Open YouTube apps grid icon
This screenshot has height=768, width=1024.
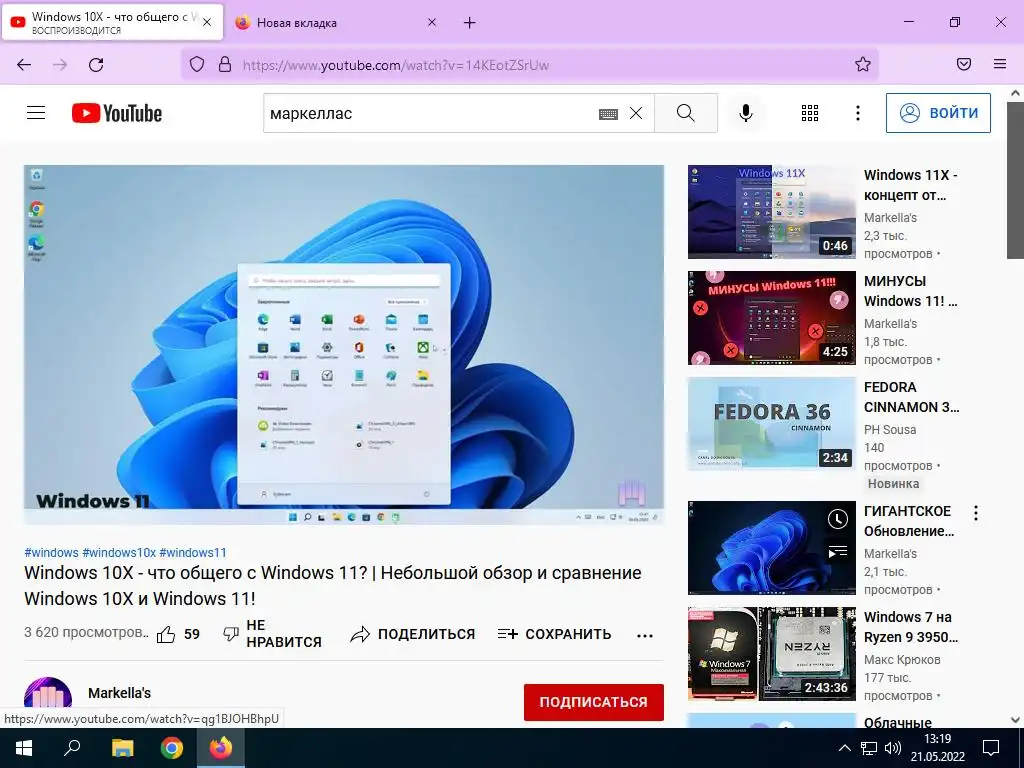(810, 113)
